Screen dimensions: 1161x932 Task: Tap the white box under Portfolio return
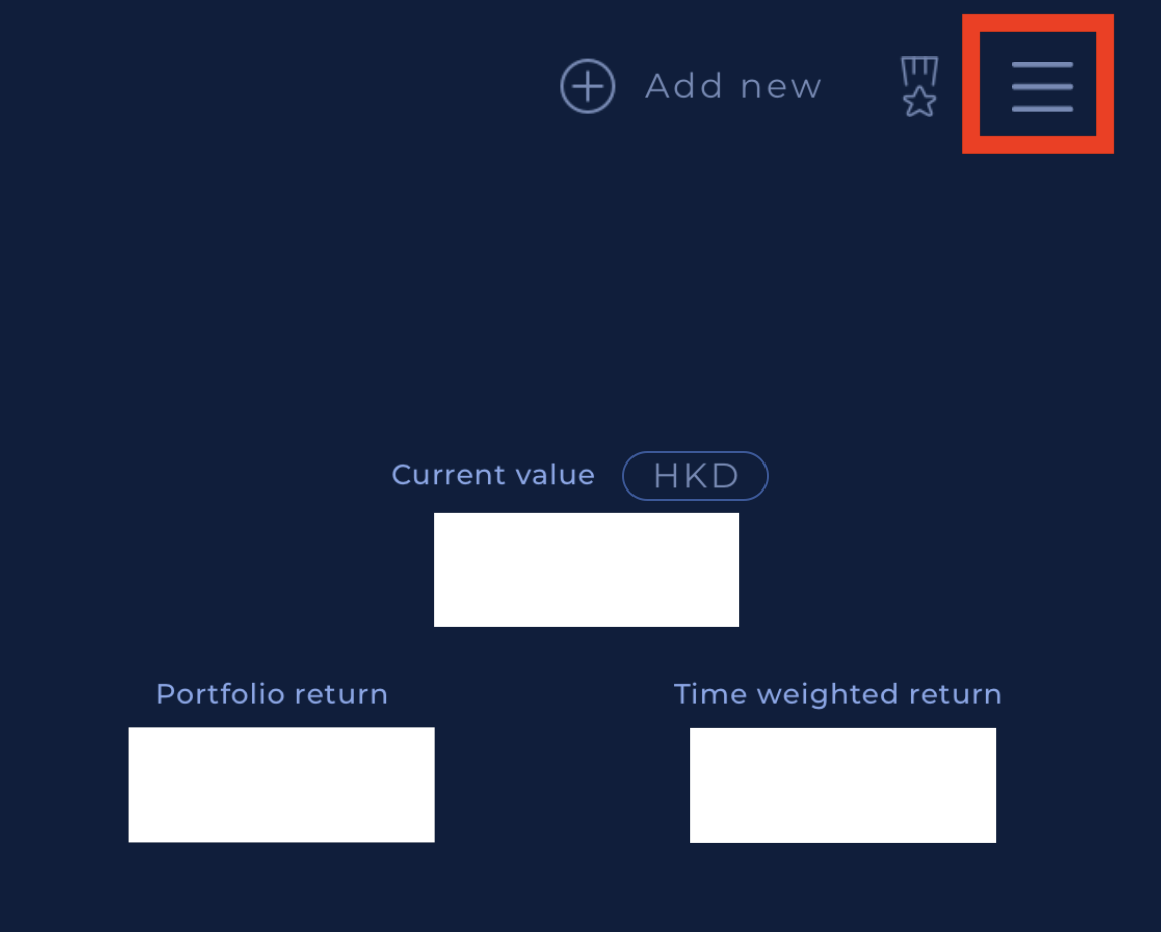(x=281, y=784)
